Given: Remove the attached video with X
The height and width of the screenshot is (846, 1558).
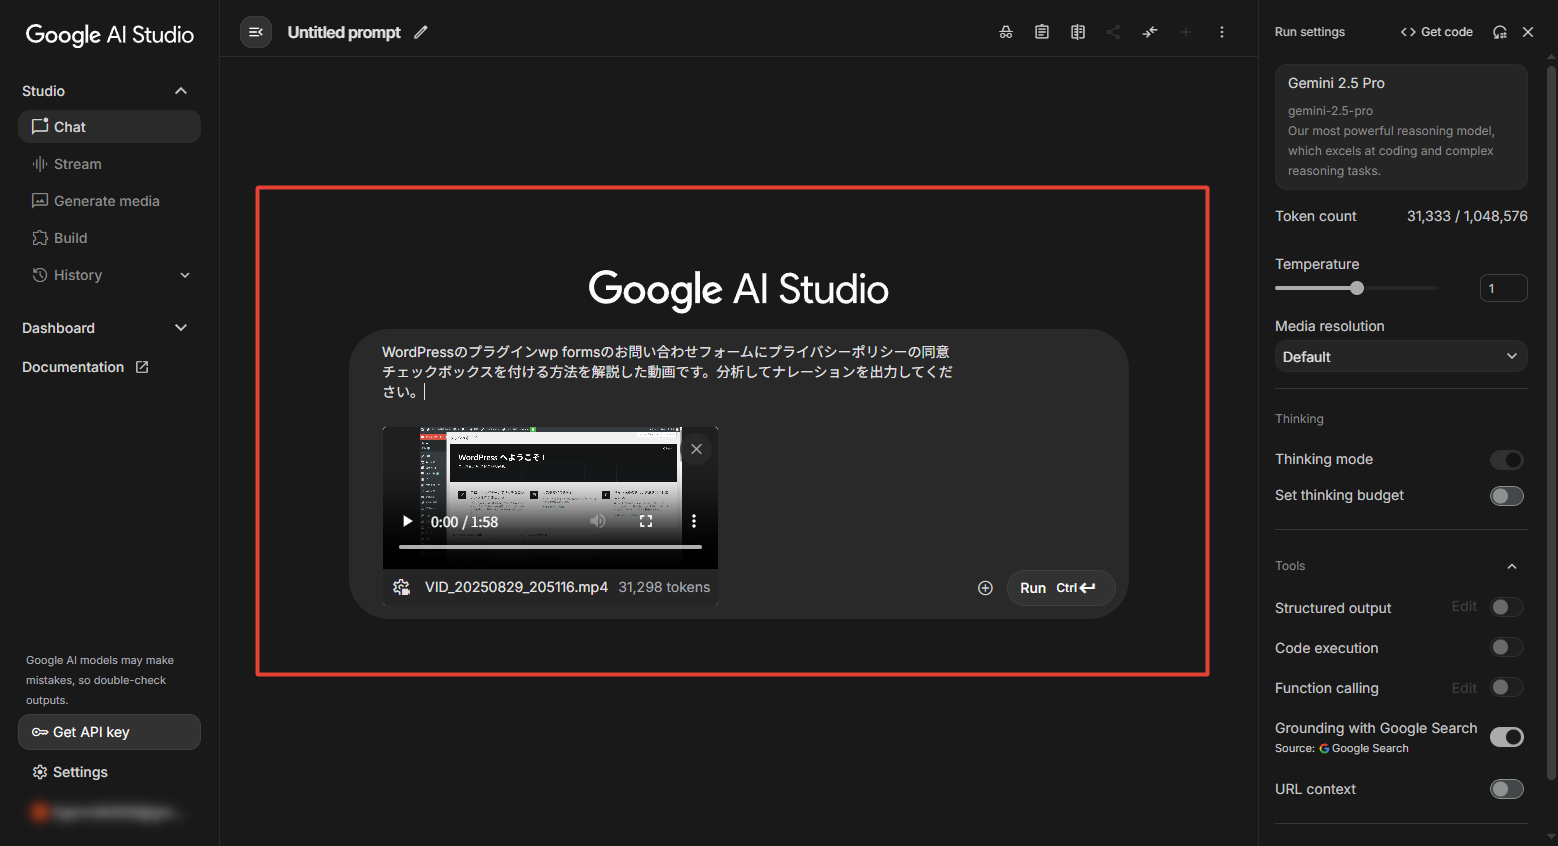Looking at the screenshot, I should (x=697, y=449).
